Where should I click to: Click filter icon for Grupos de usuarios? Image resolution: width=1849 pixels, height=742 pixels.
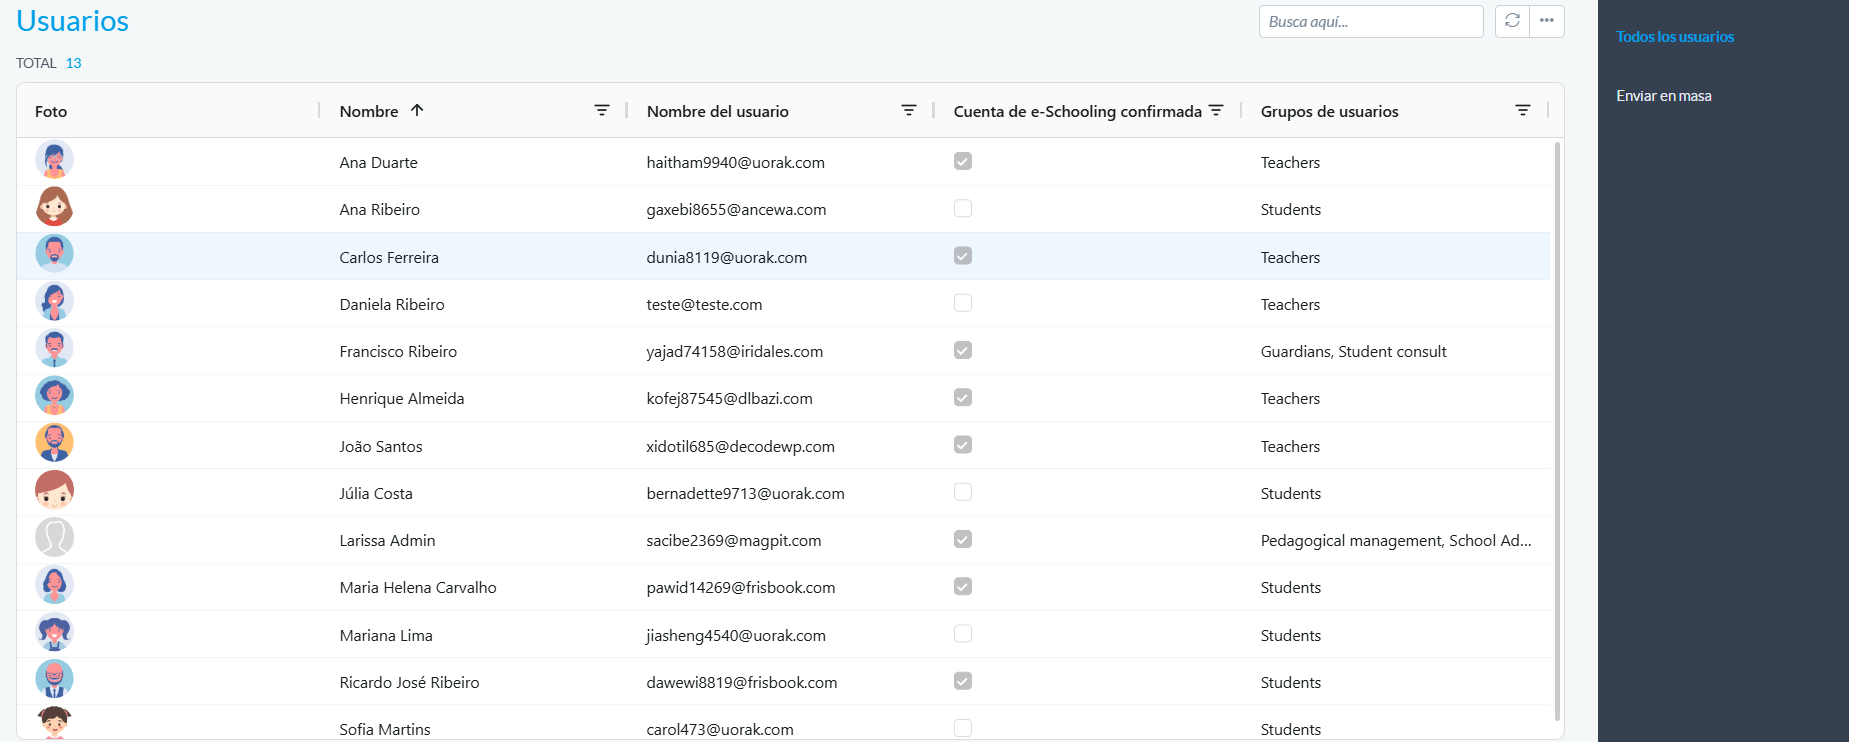pos(1523,111)
